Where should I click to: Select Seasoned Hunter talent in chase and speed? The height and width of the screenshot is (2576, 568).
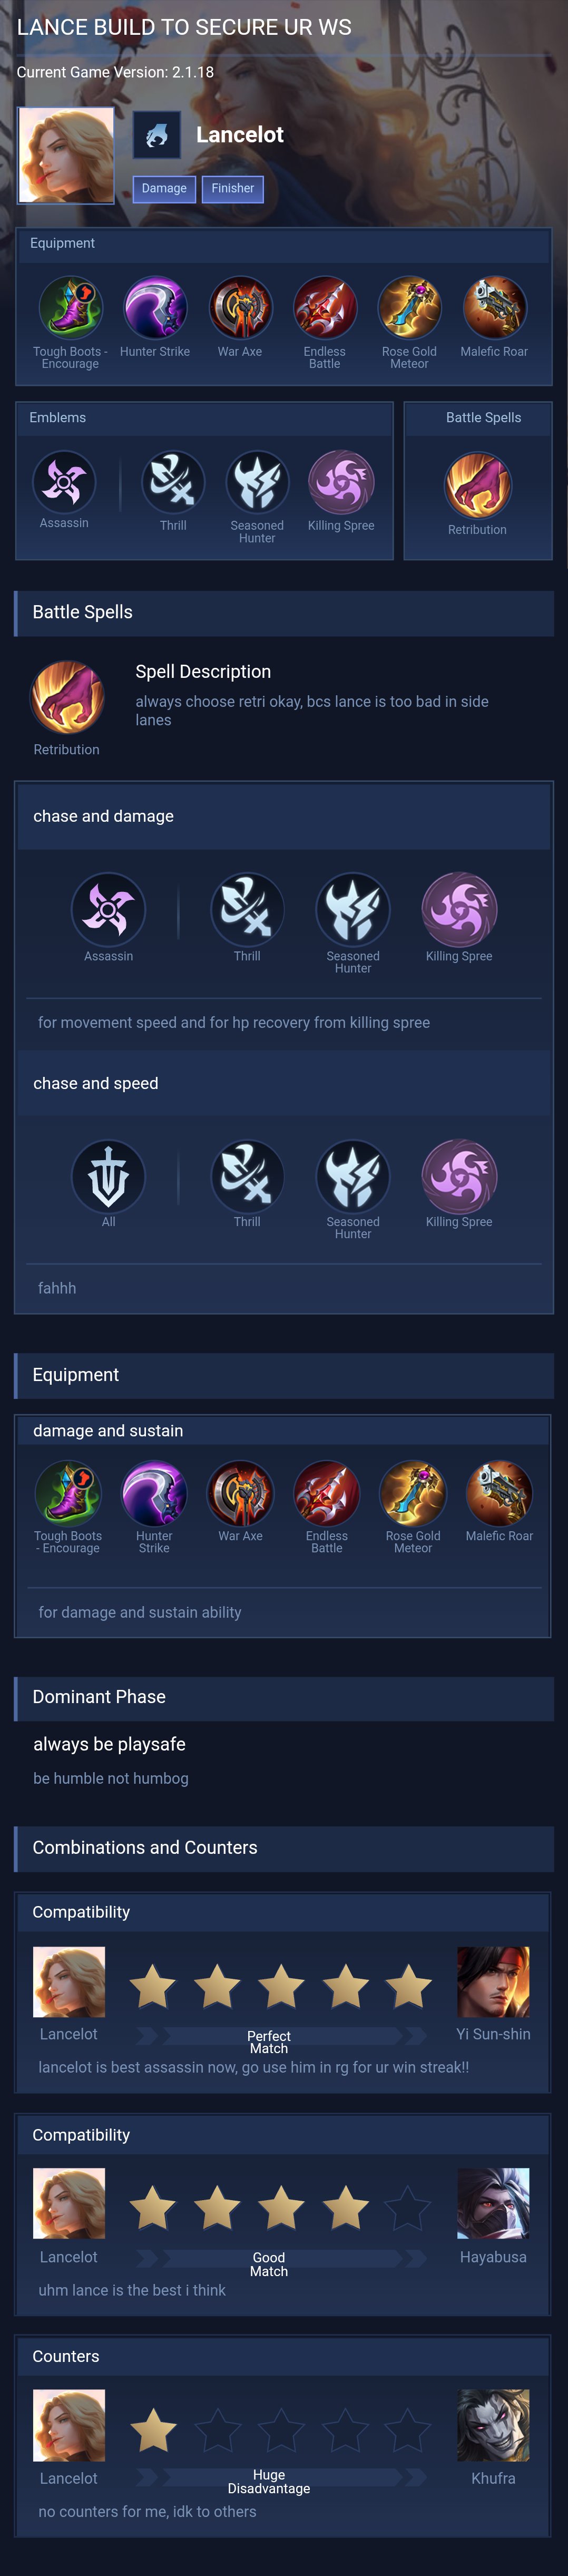coord(353,1176)
